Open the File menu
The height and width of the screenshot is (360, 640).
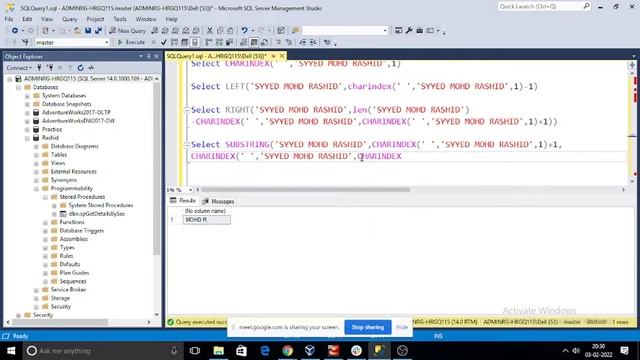tap(9, 19)
